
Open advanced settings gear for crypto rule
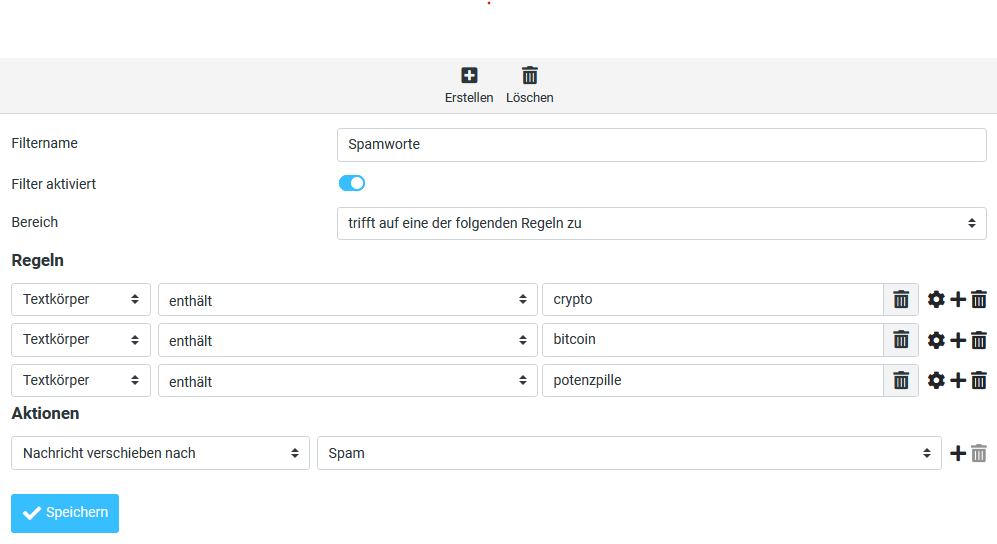click(936, 299)
